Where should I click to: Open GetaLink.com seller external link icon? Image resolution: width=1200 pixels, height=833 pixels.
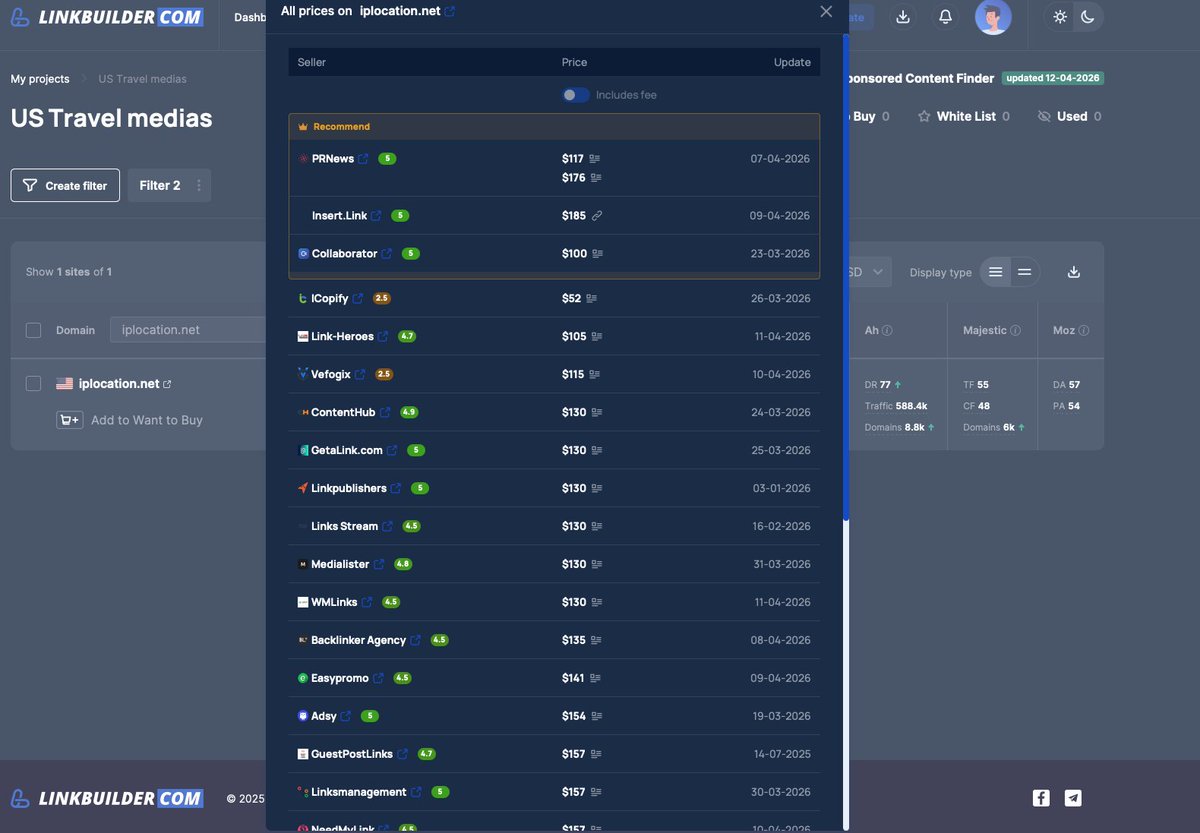pyautogui.click(x=392, y=451)
